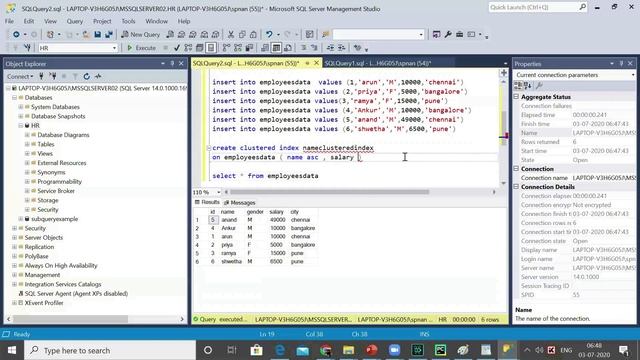
Task: Toggle Include Live Query Statistics
Action: [x=238, y=48]
